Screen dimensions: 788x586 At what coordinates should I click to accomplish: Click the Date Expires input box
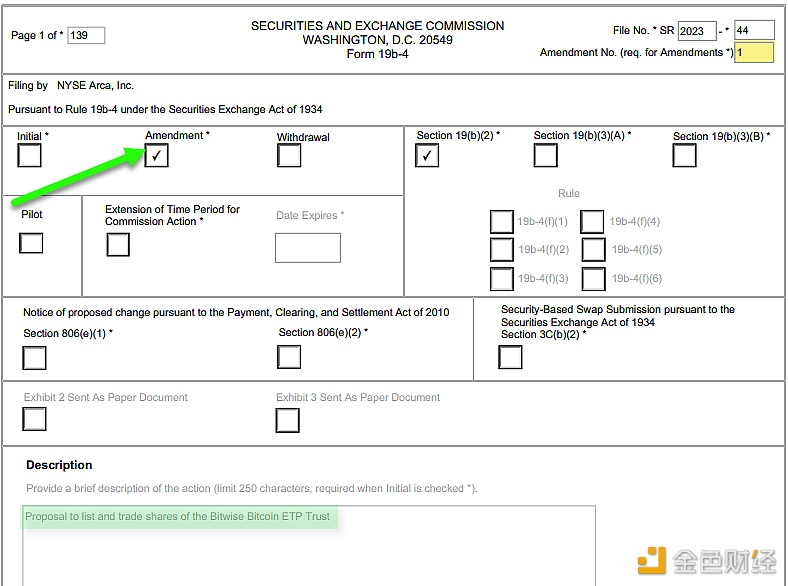pyautogui.click(x=308, y=248)
